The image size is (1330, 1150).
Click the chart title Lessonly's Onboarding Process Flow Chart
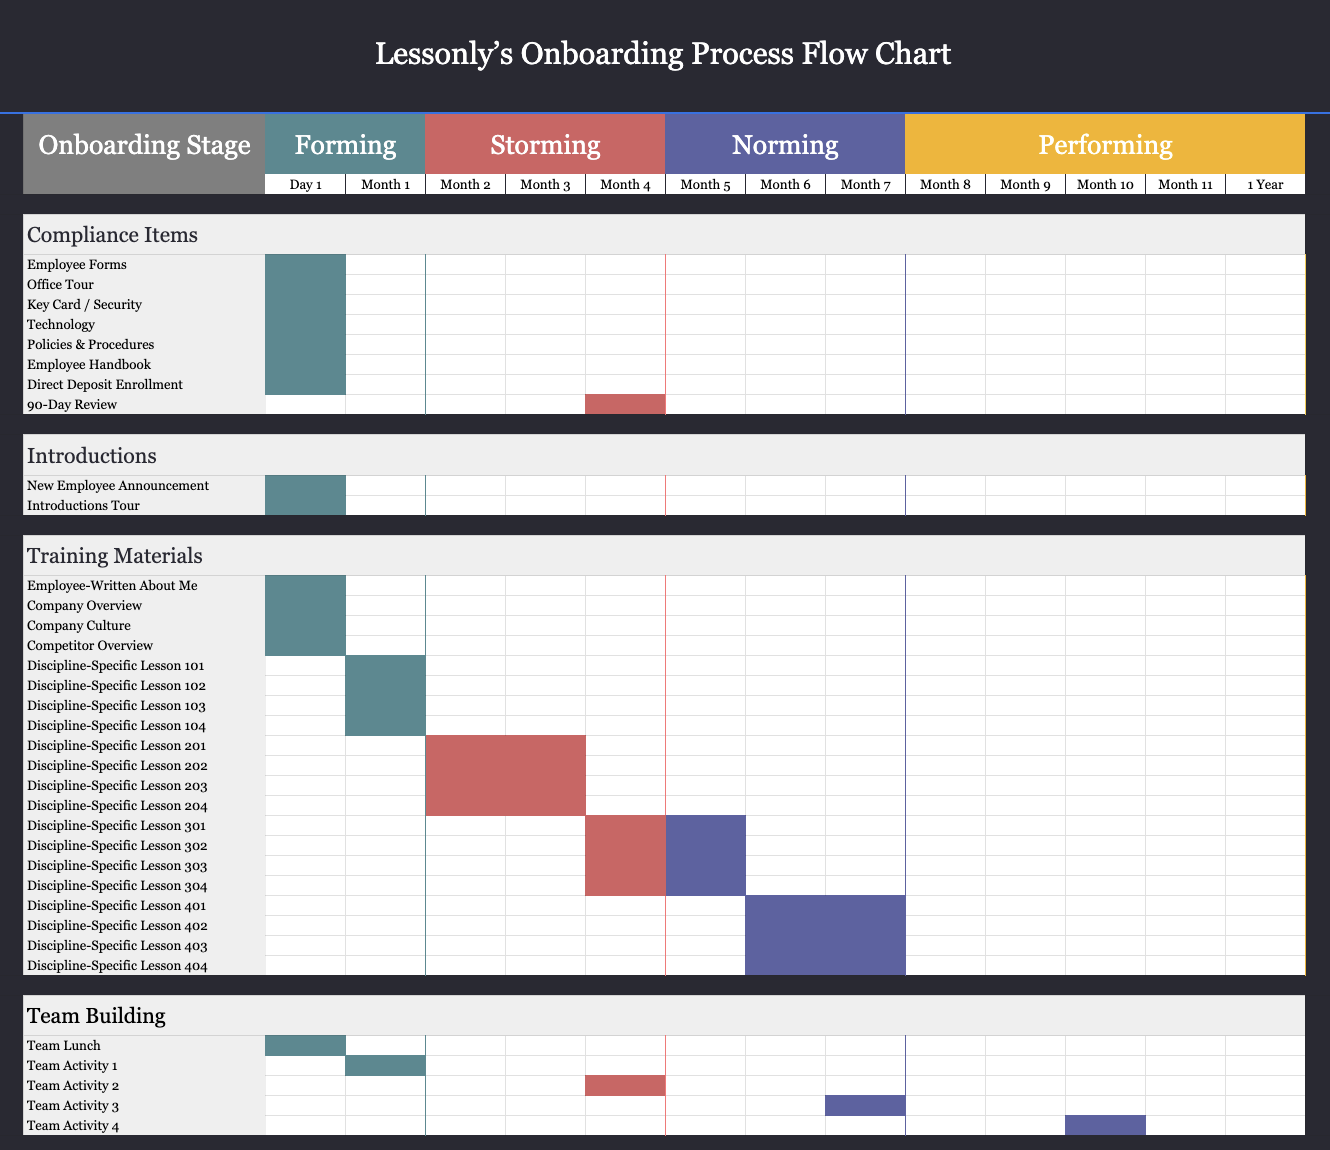[x=663, y=53]
